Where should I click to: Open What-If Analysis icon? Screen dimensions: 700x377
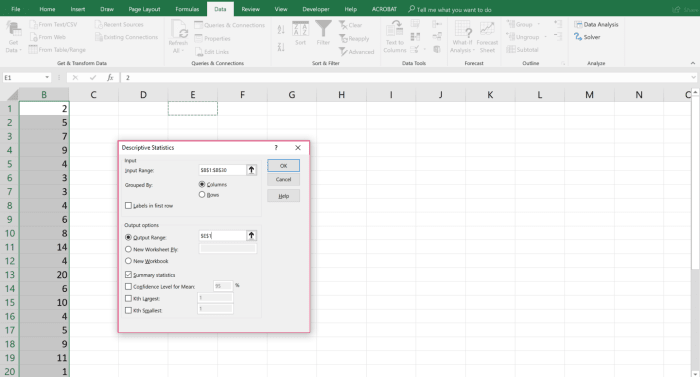[x=462, y=29]
